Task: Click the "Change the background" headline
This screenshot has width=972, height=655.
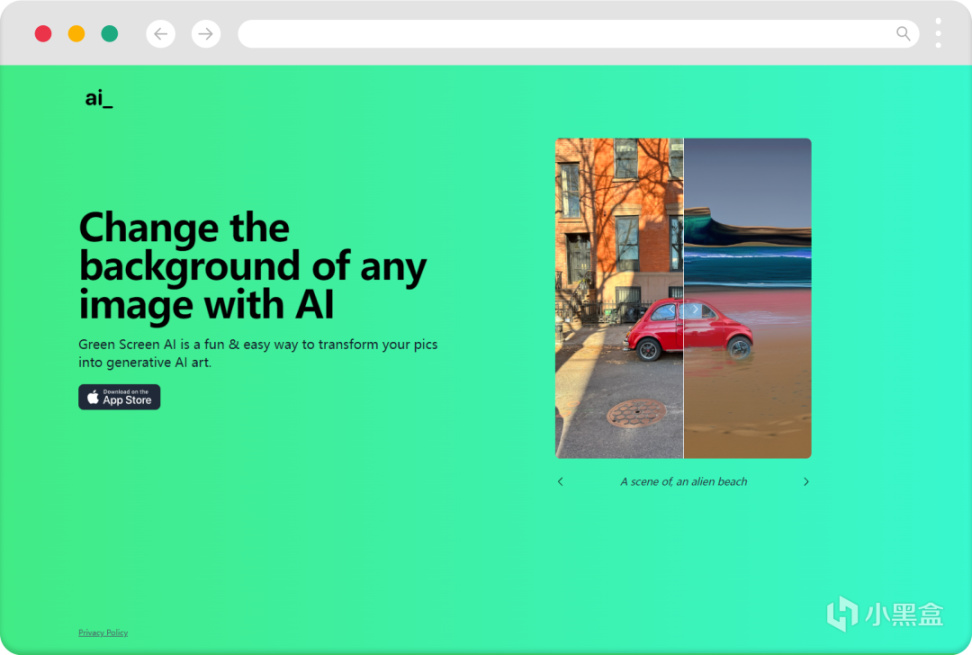Action: [x=252, y=266]
